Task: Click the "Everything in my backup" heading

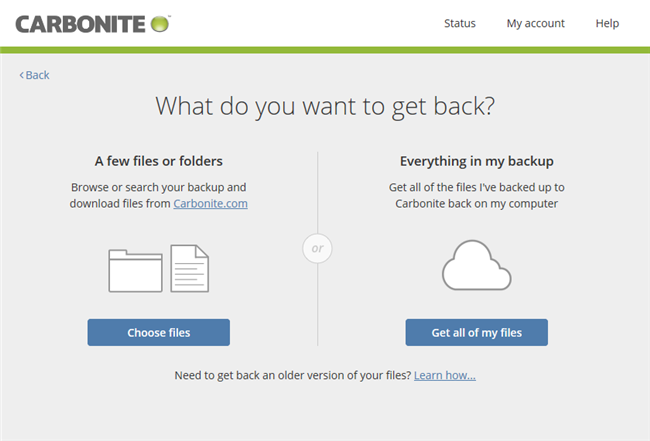Action: point(476,160)
